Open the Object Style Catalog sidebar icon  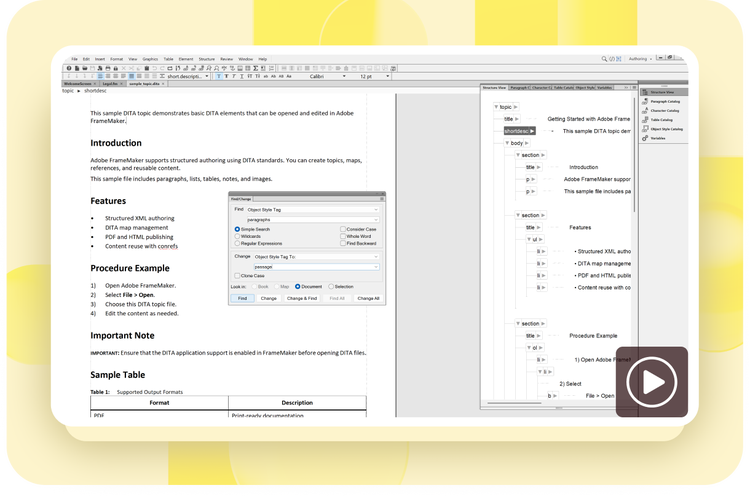point(645,129)
